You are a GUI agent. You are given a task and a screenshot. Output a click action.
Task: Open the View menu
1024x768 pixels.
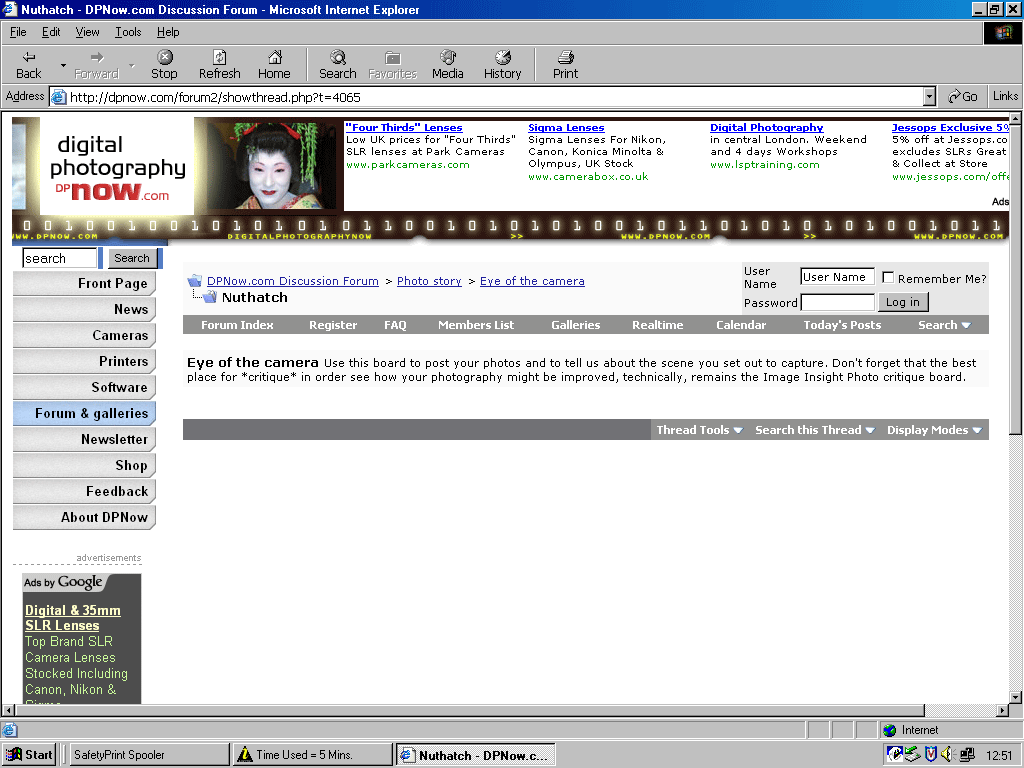[x=87, y=32]
